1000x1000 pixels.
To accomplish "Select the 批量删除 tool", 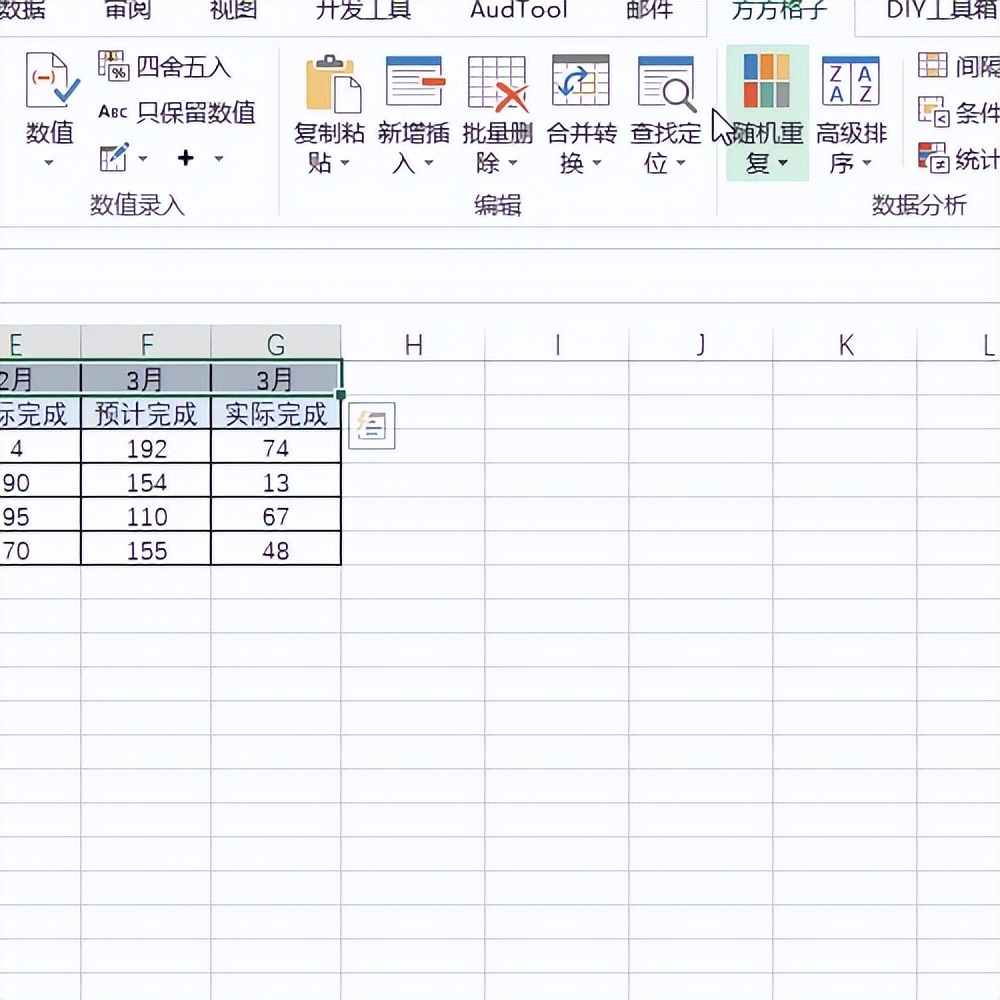I will tap(497, 84).
